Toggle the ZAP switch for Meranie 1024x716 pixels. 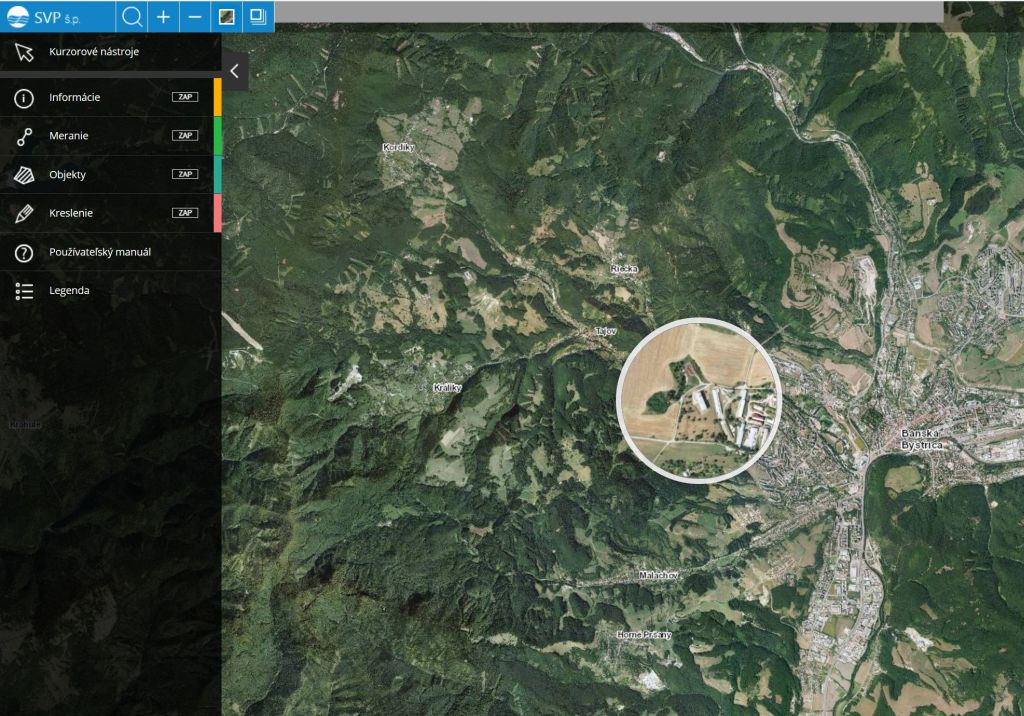coord(185,135)
